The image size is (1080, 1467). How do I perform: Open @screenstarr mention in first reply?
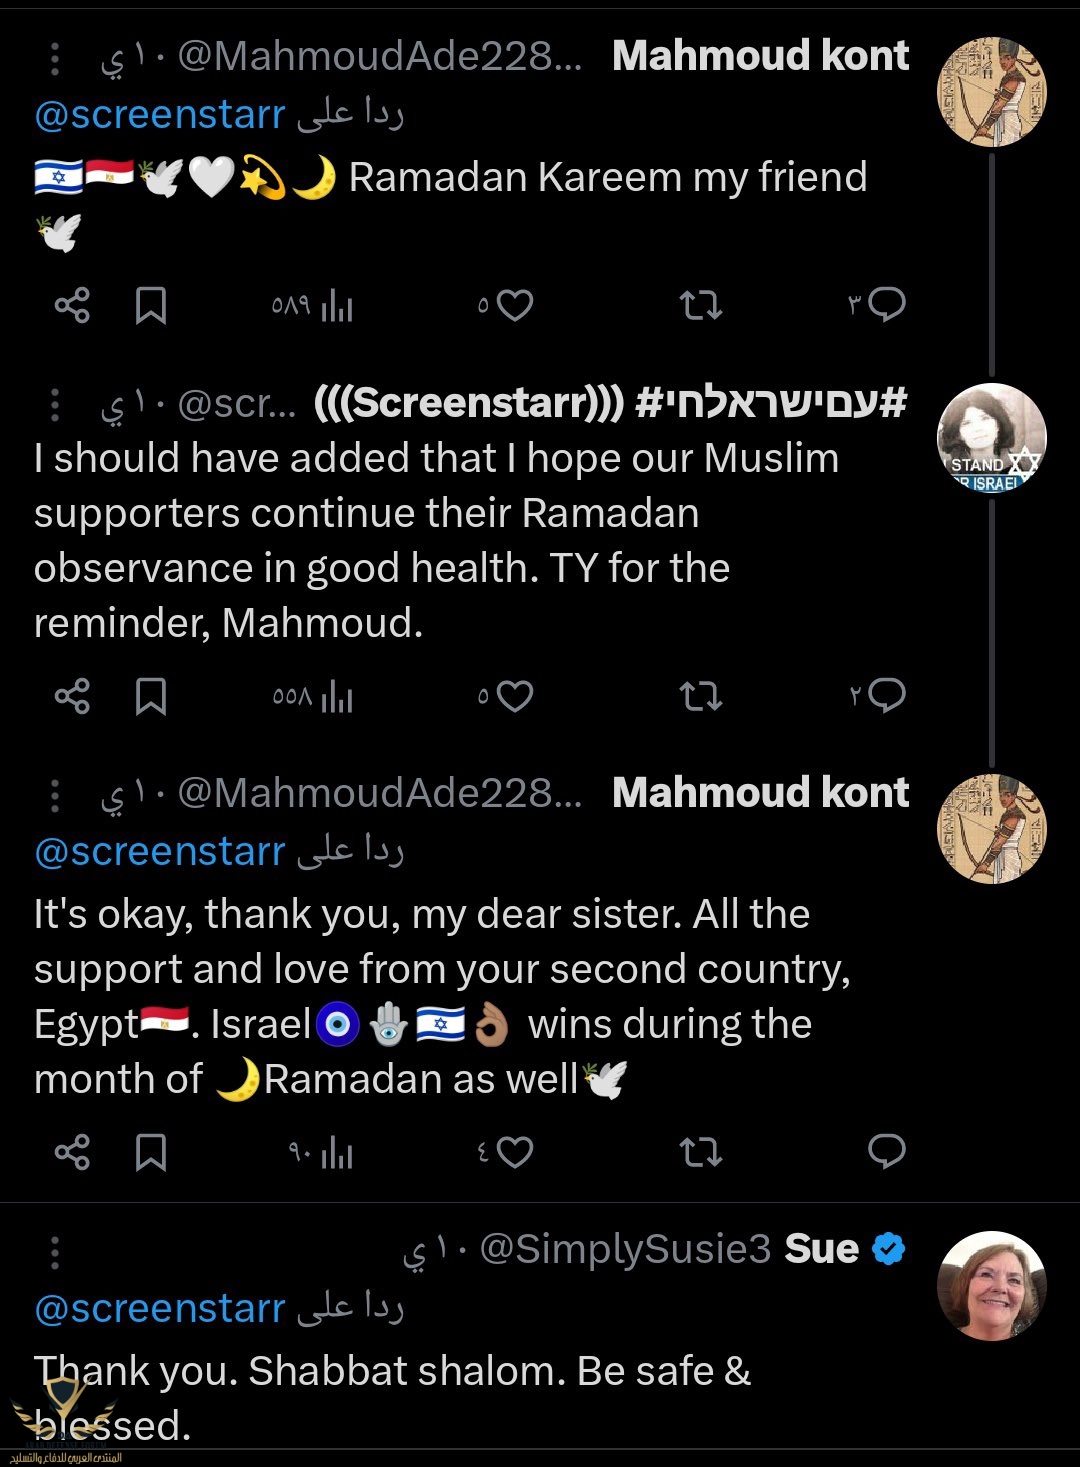pyautogui.click(x=160, y=115)
